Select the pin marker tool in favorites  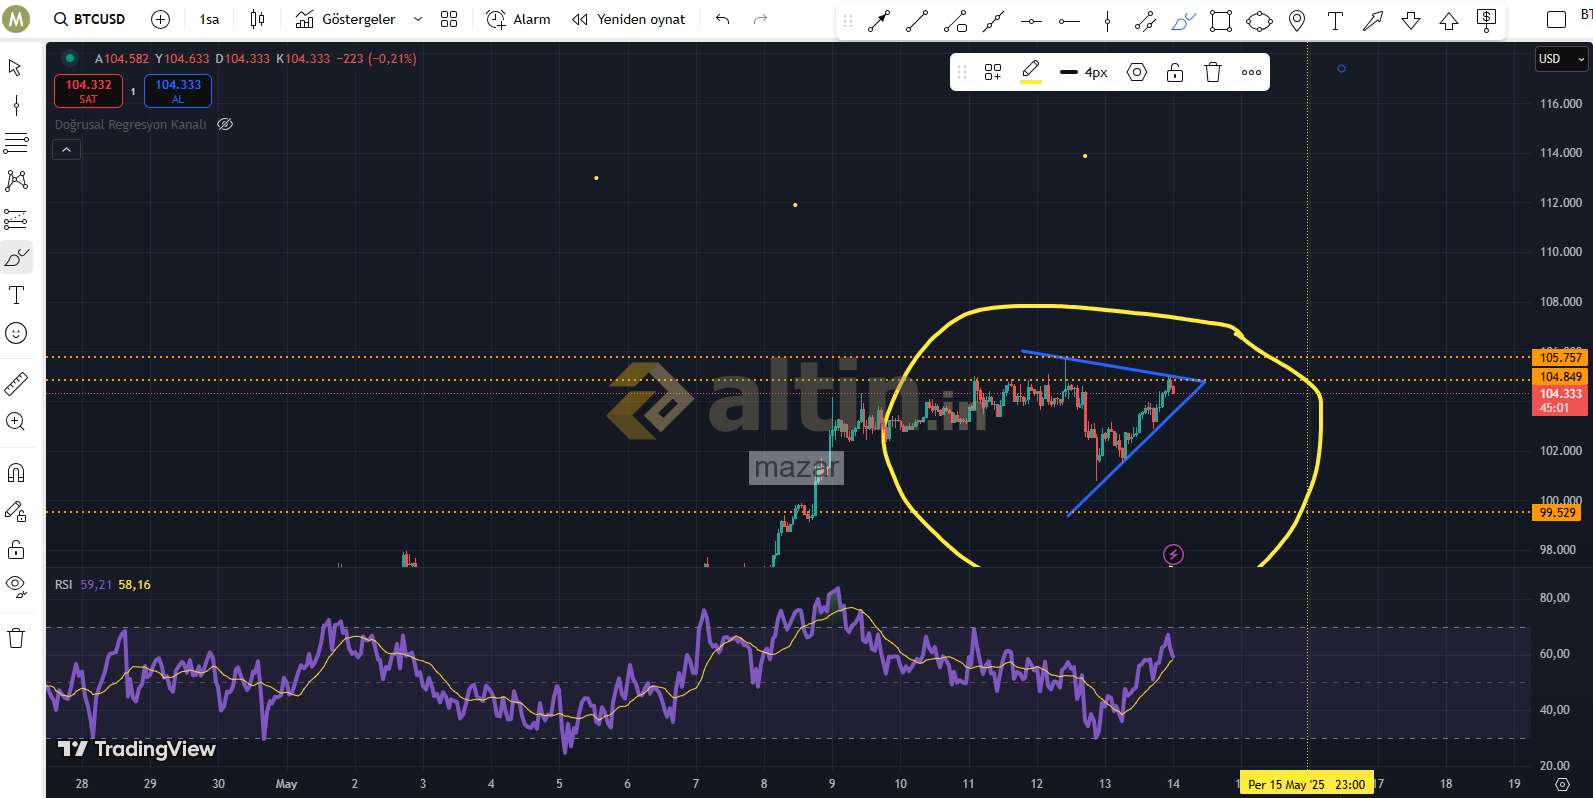tap(1297, 21)
